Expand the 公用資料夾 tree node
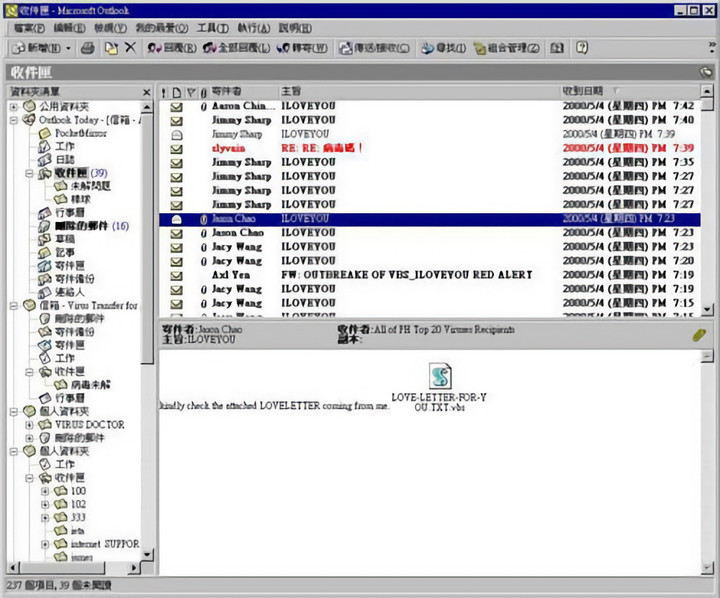The image size is (720, 598). tap(15, 105)
